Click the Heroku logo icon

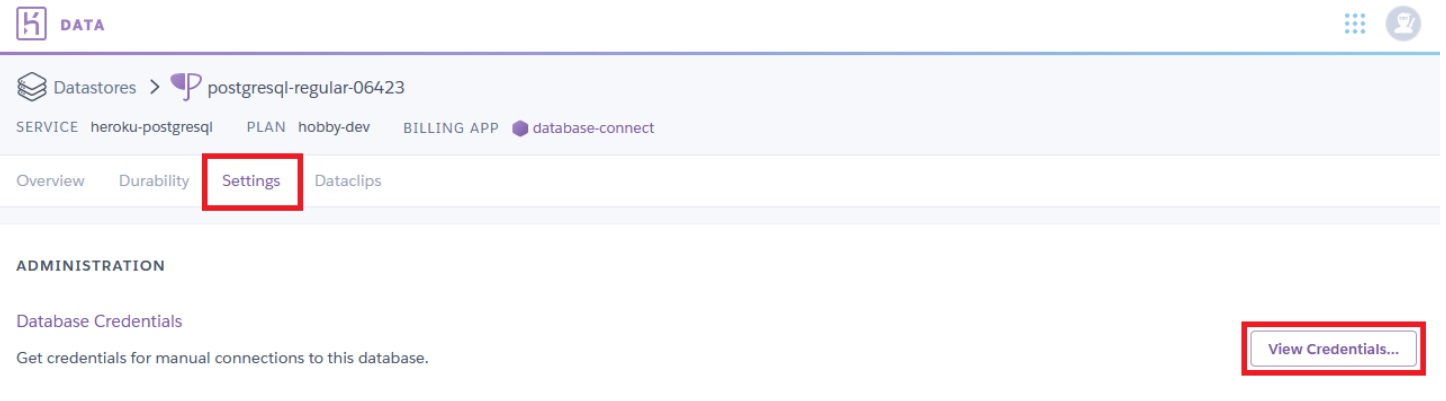(x=32, y=24)
